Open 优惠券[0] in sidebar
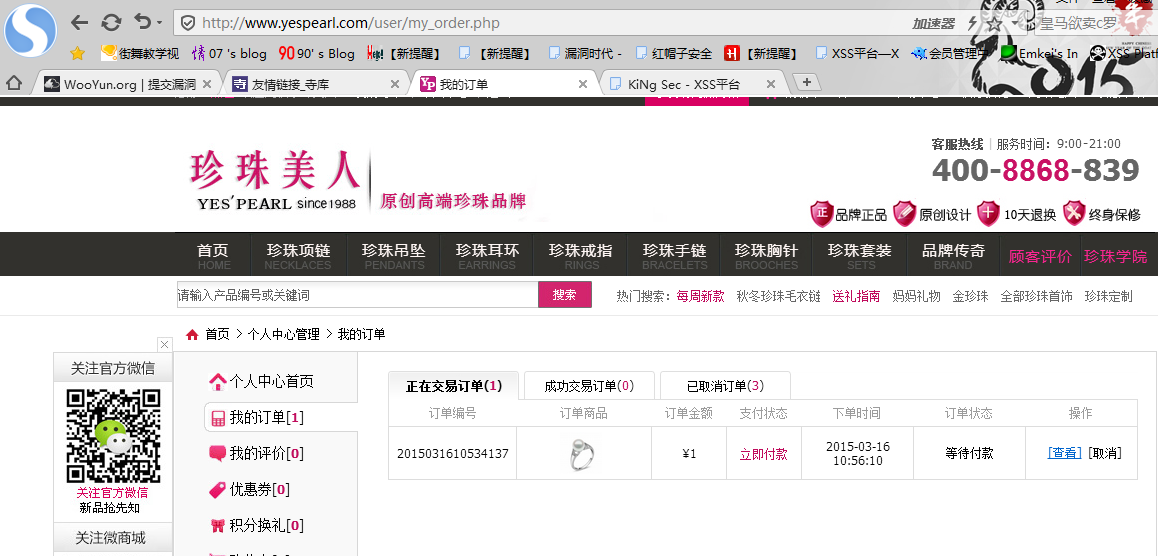The height and width of the screenshot is (556, 1158). [x=259, y=490]
